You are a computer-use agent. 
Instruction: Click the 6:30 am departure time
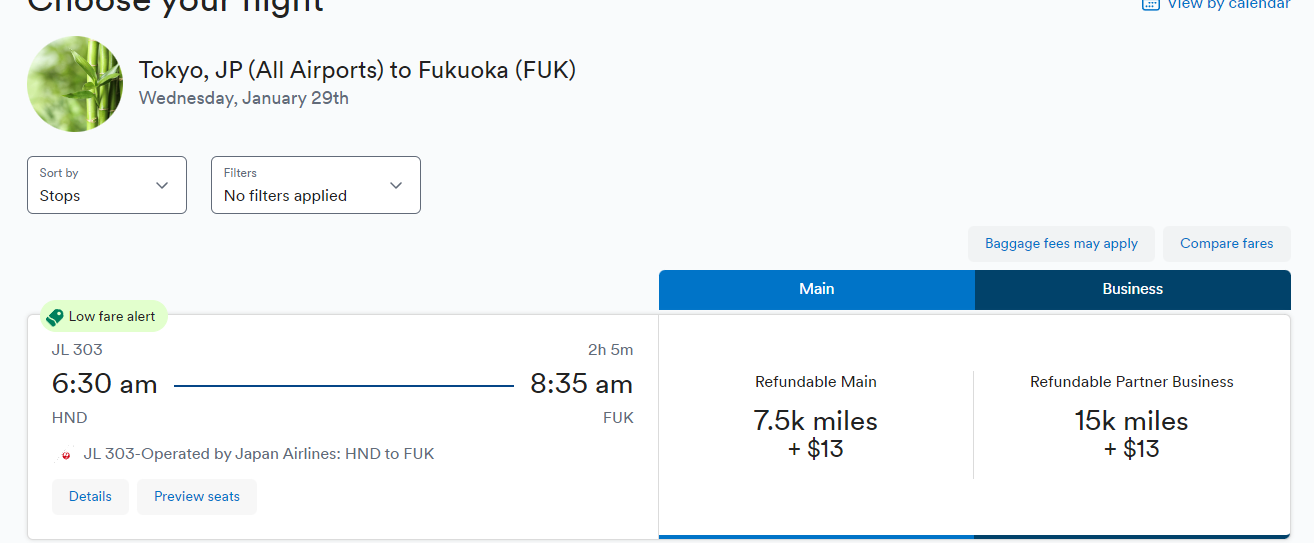tap(105, 384)
